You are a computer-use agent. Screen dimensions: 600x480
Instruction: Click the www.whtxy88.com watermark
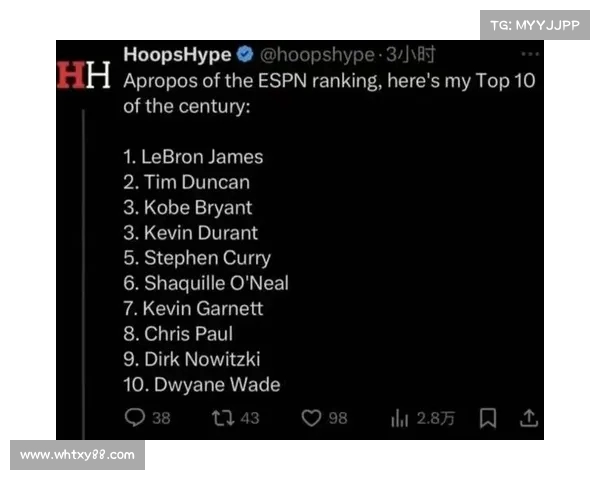tap(77, 455)
